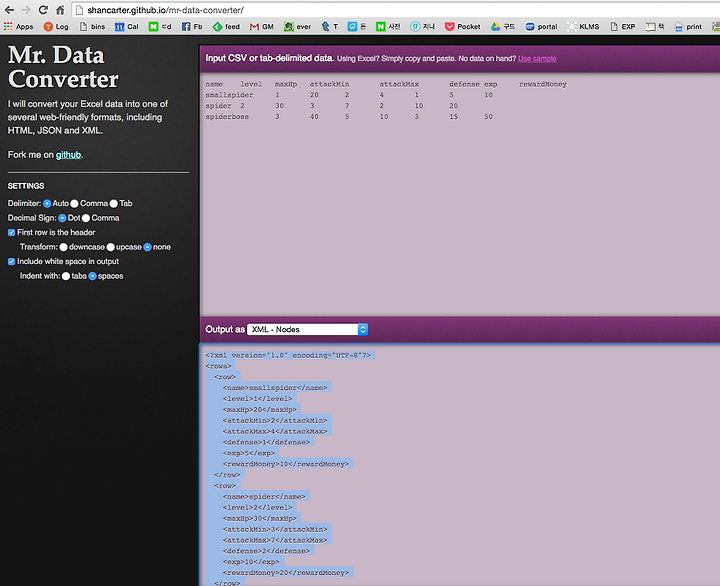Open the EXP bookmark

623,27
